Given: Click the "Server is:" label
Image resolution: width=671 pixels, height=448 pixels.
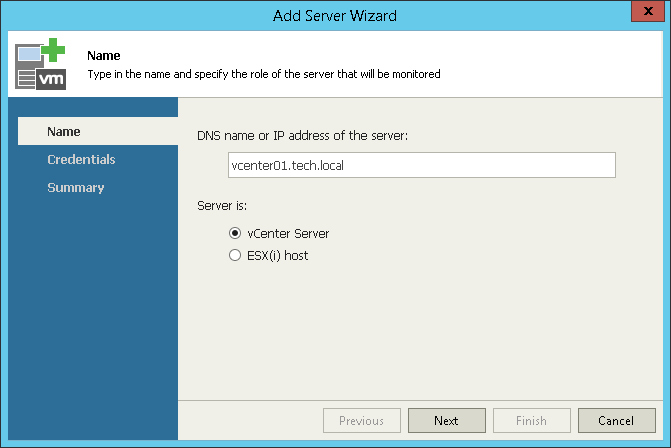Looking at the screenshot, I should 224,207.
